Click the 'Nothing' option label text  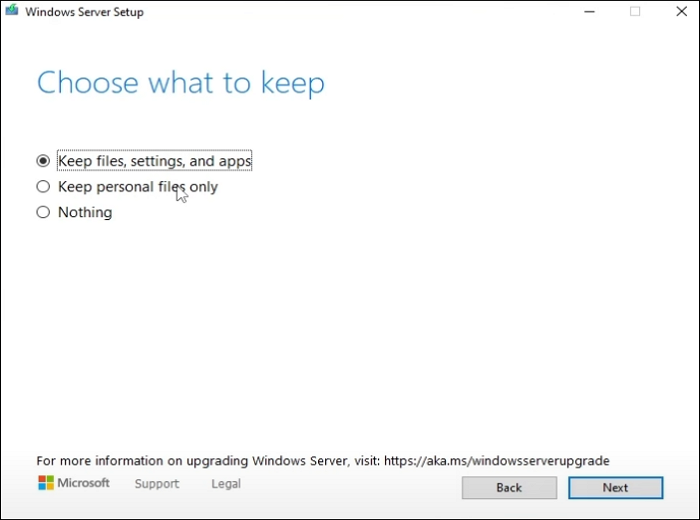tap(85, 212)
